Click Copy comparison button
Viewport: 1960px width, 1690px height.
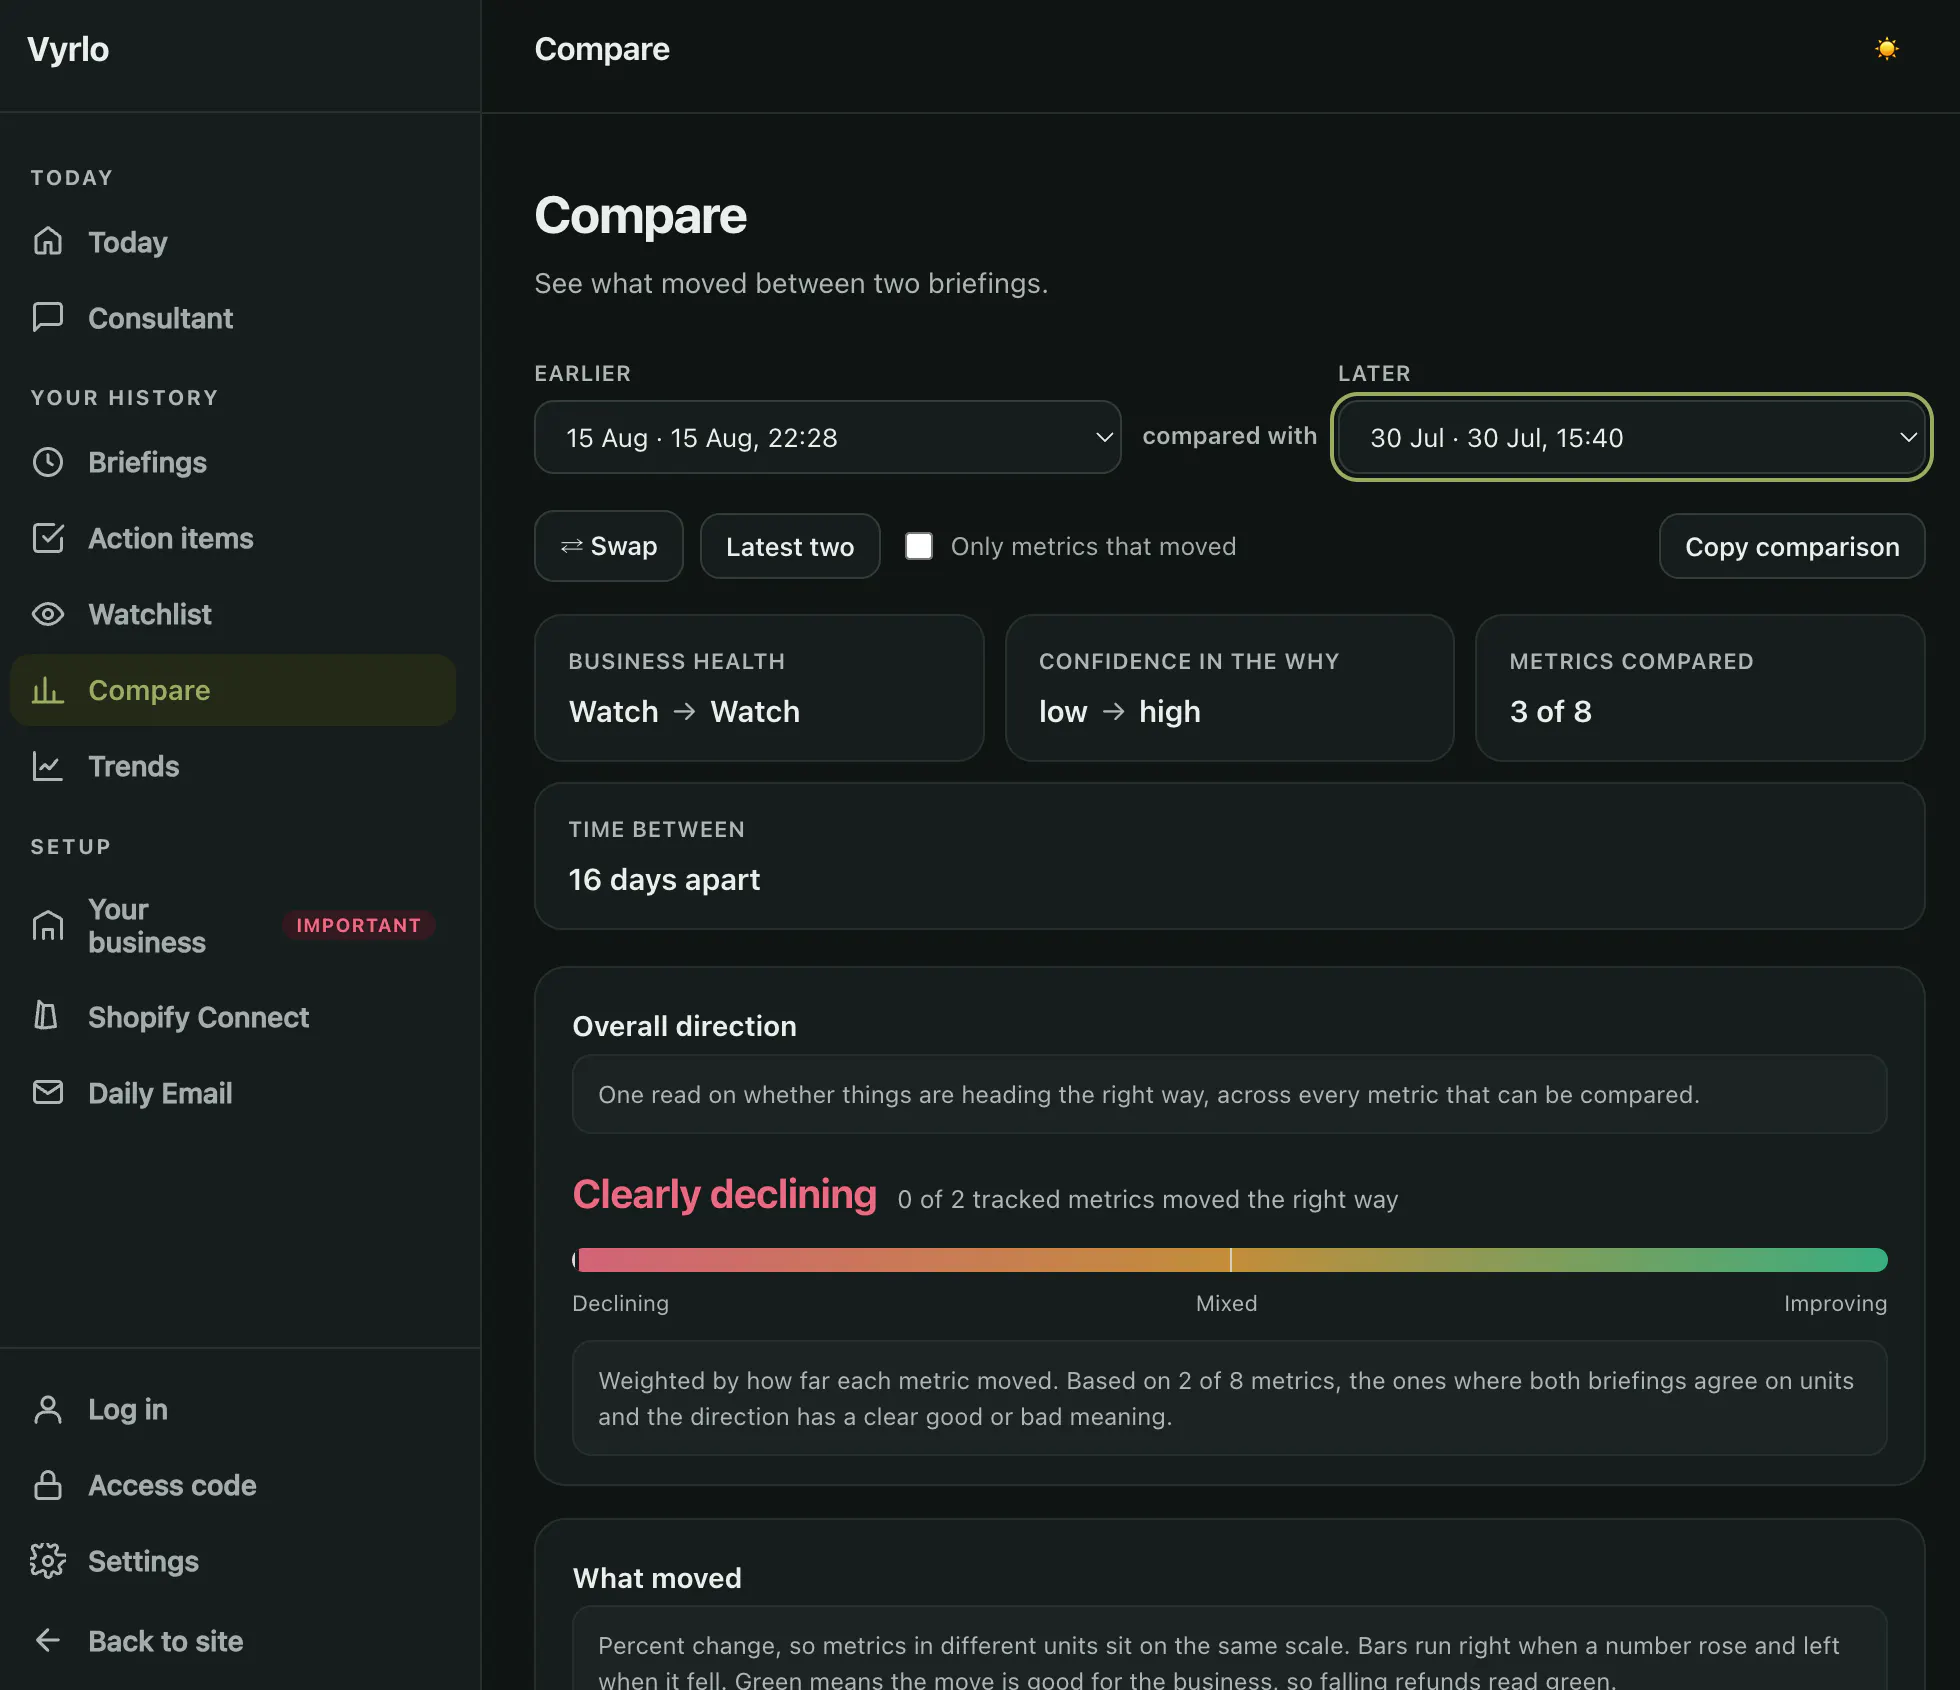coord(1792,546)
